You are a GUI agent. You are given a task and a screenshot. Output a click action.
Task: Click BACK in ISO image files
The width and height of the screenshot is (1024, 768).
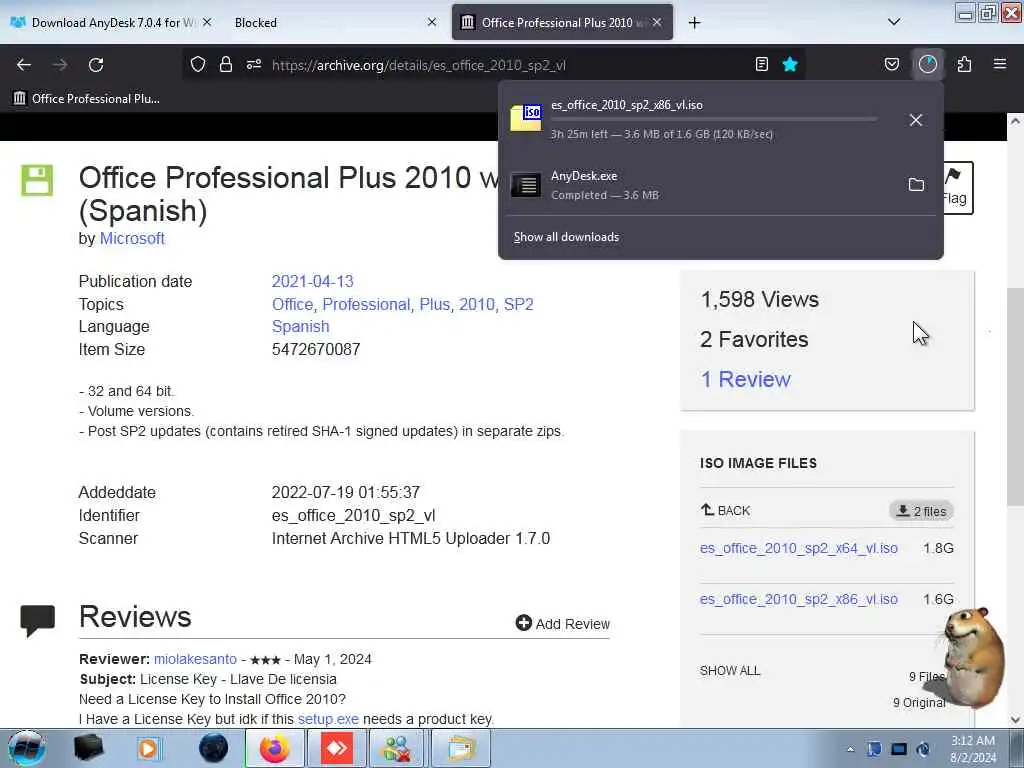tap(726, 511)
